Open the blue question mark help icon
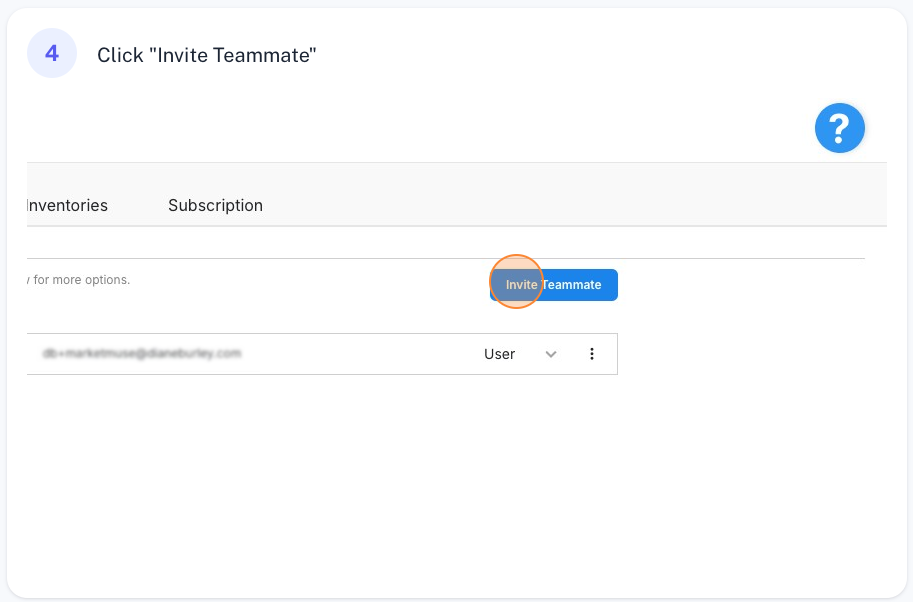 (840, 128)
